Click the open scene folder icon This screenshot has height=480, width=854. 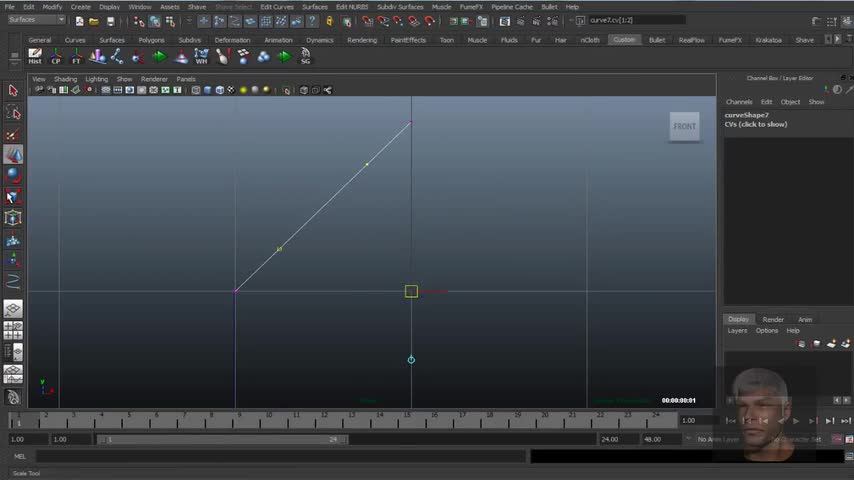(94, 21)
